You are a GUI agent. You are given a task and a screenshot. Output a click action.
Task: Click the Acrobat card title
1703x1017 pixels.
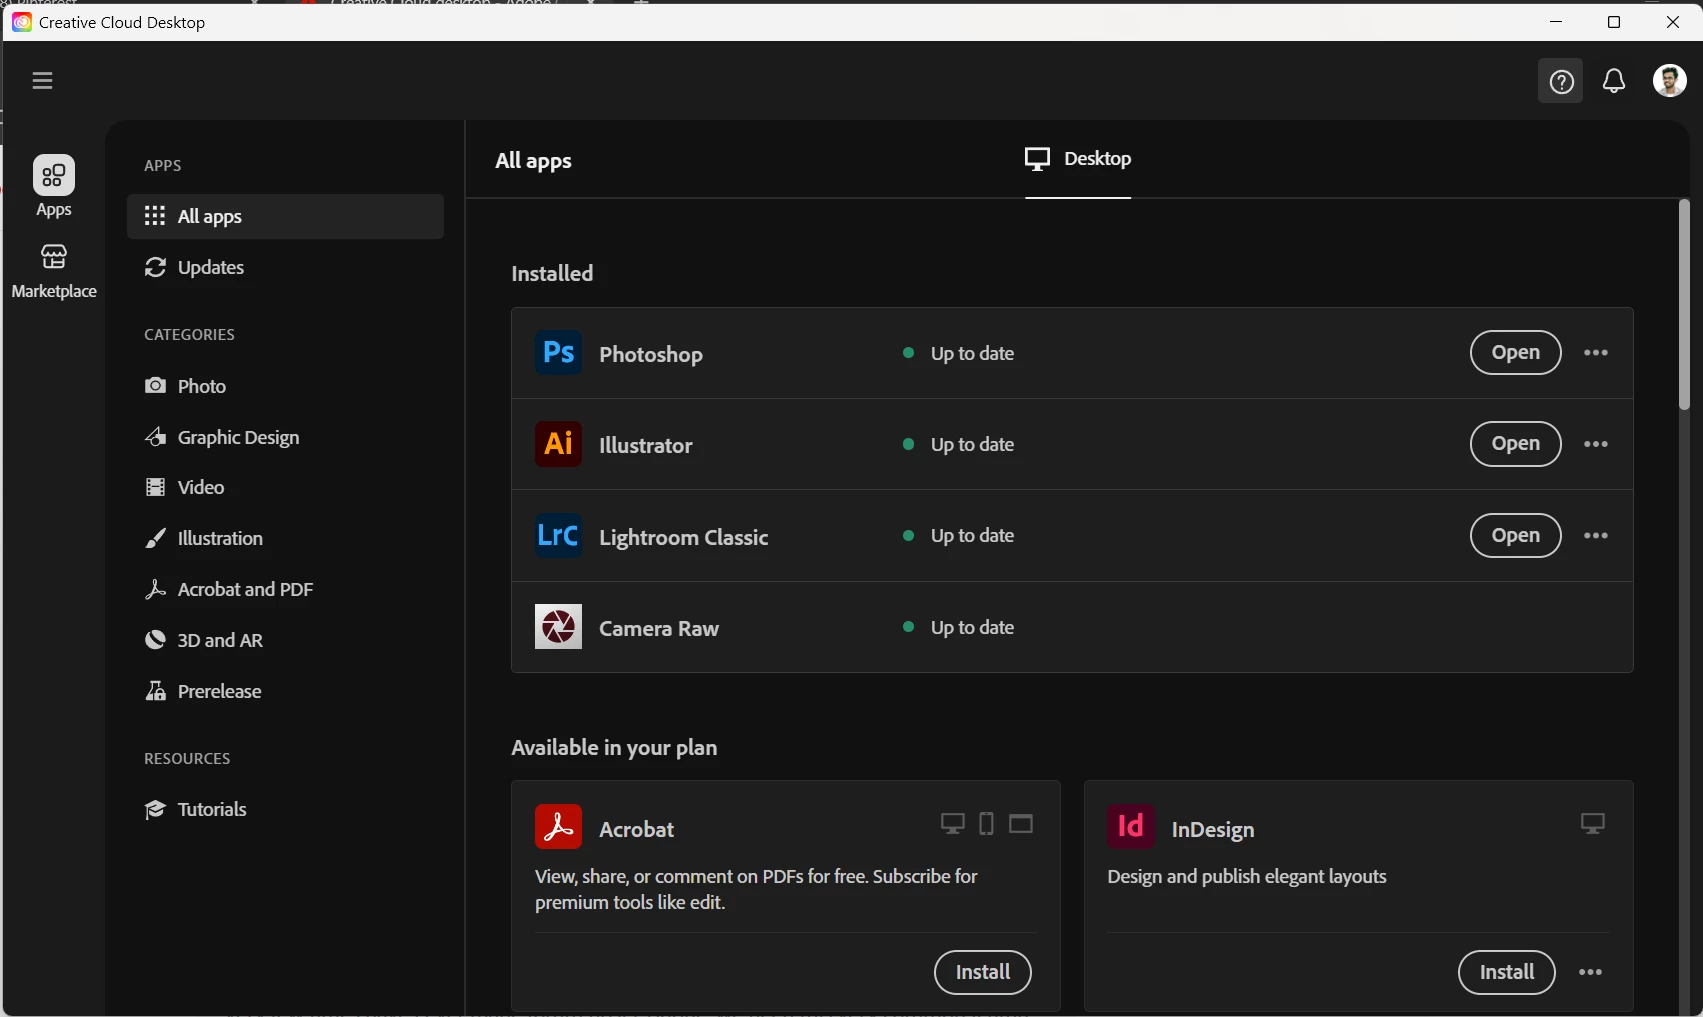click(x=636, y=829)
